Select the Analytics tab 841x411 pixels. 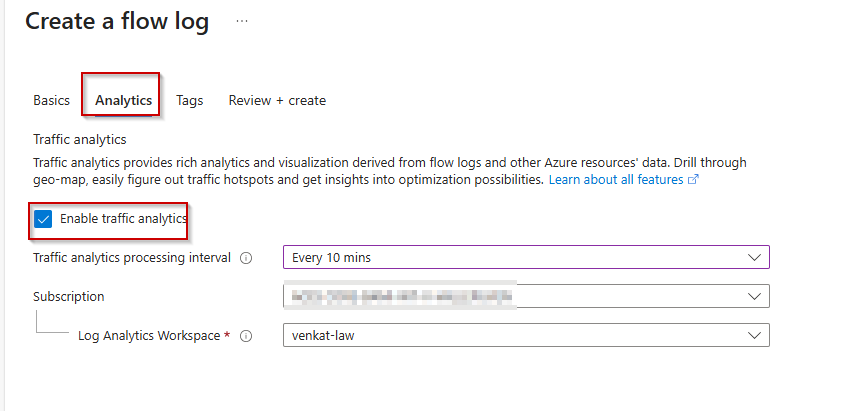tap(123, 100)
